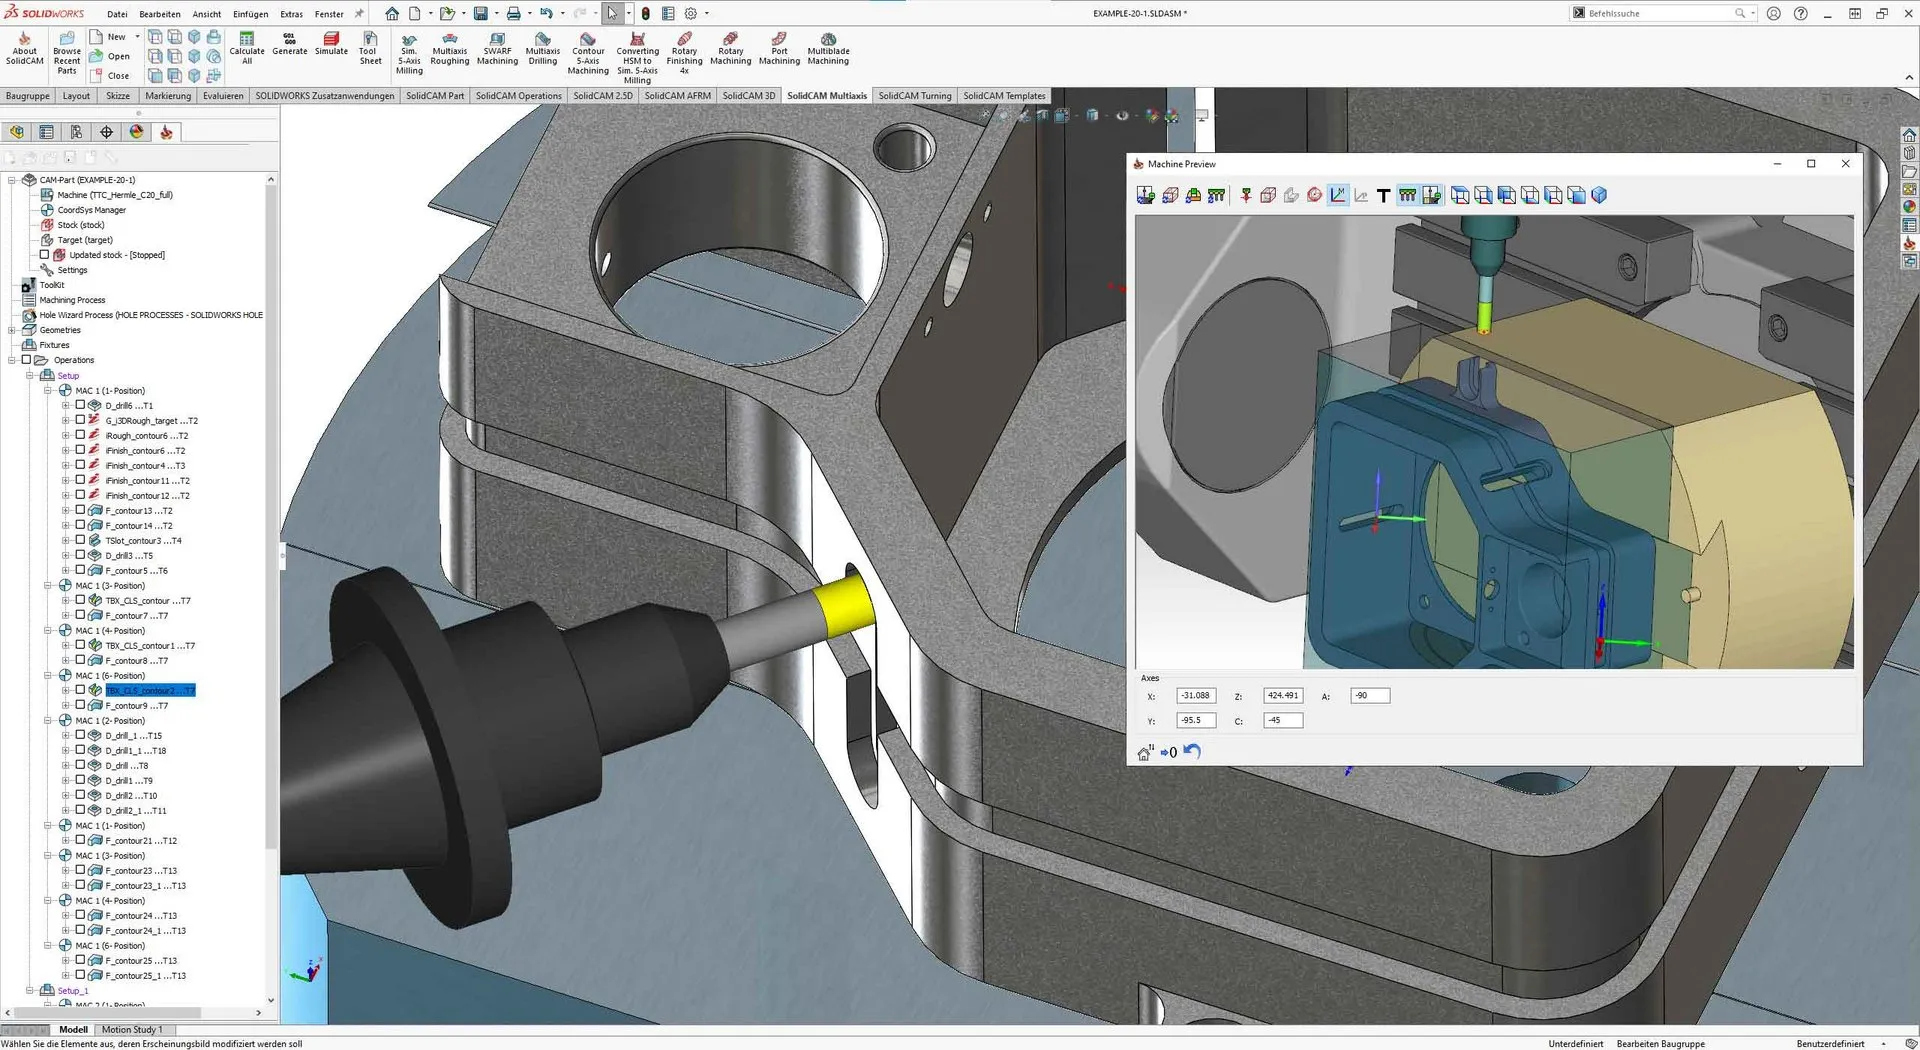
Task: Open the dropdown arrow next to New
Action: coord(138,37)
